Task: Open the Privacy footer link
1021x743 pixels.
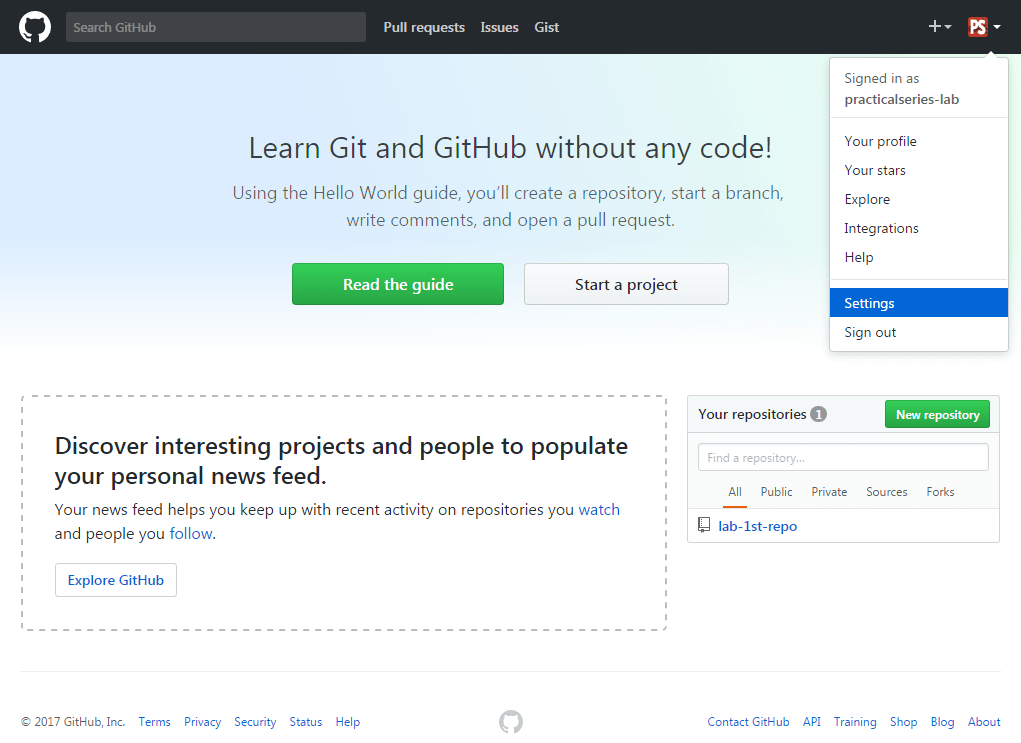Action: tap(203, 722)
